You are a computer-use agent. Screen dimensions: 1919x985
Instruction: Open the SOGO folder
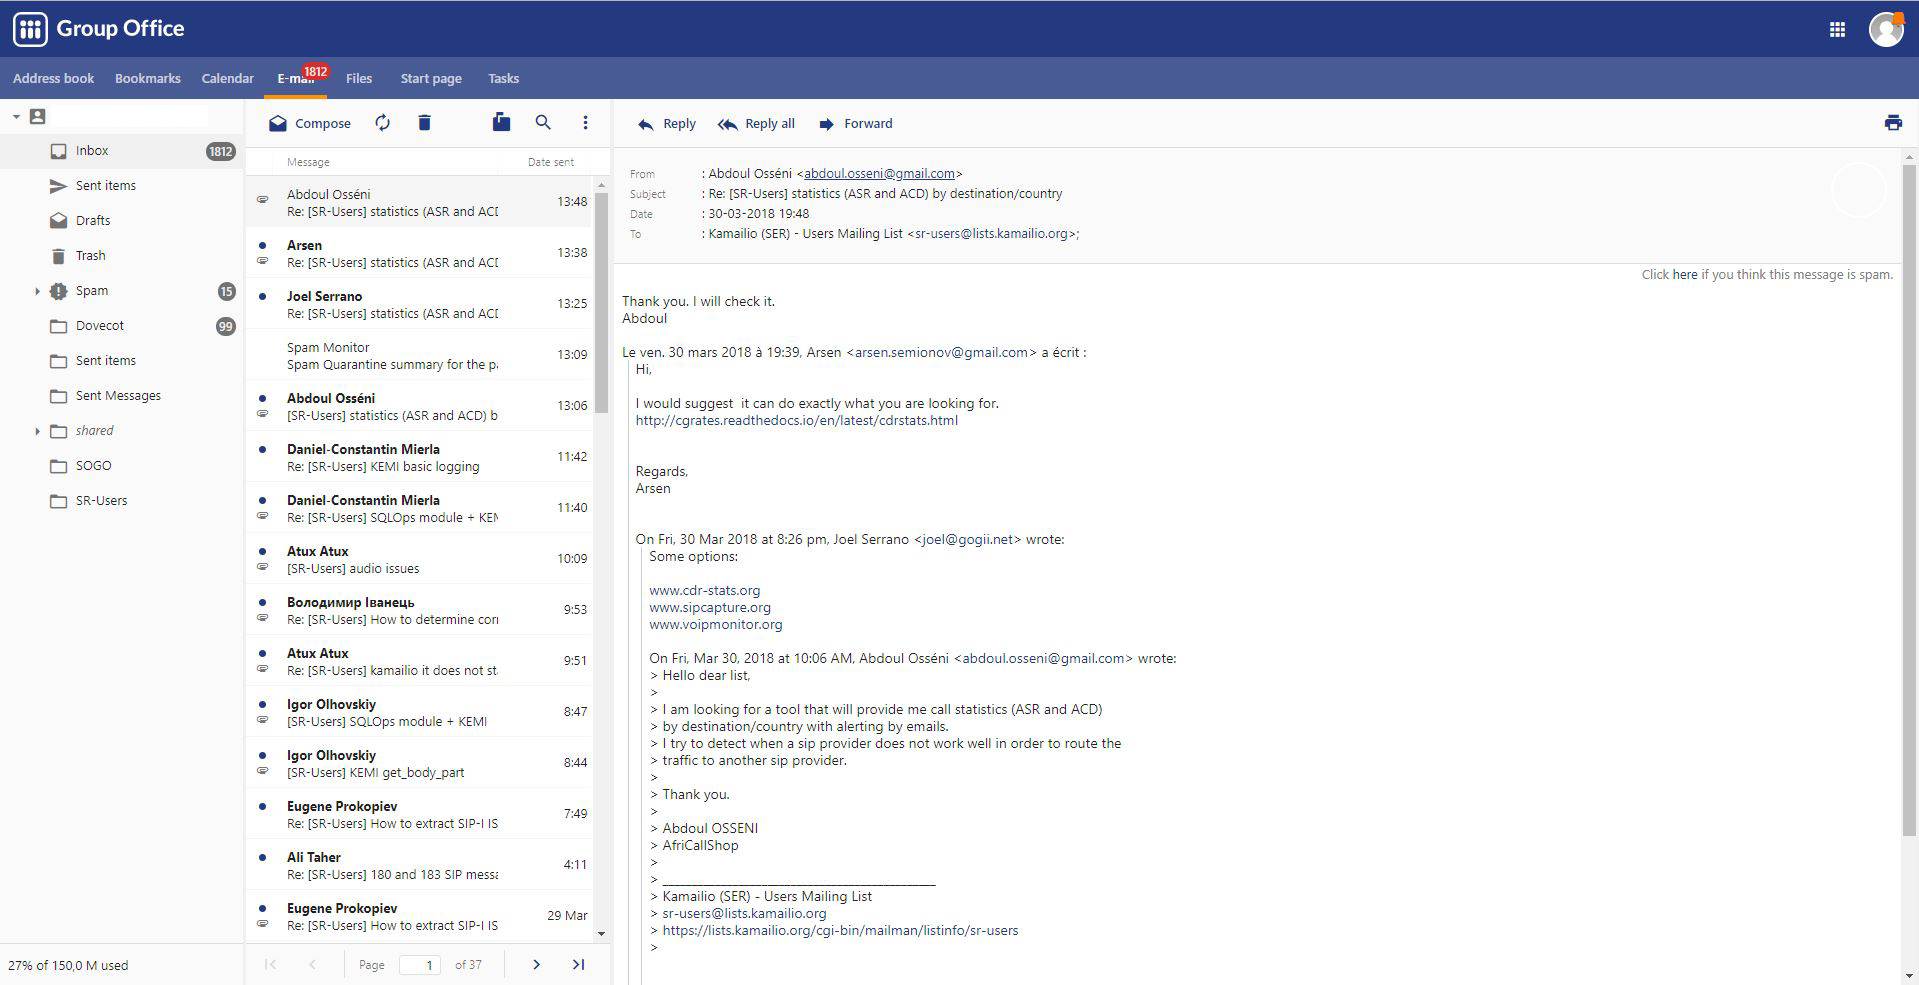pyautogui.click(x=121, y=466)
